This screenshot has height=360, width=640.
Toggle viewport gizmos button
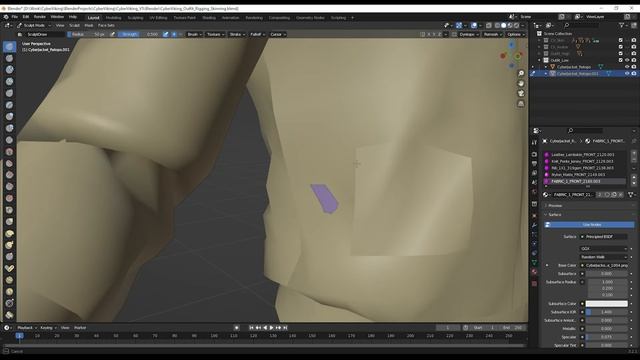(459, 25)
